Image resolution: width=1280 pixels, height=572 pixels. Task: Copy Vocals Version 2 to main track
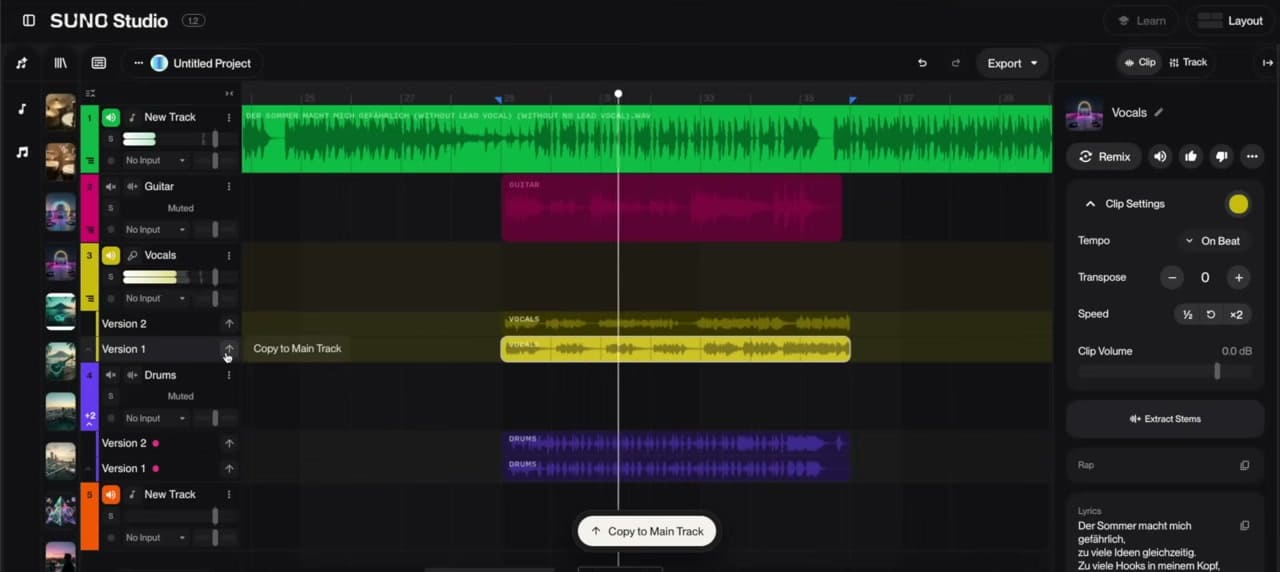point(229,324)
